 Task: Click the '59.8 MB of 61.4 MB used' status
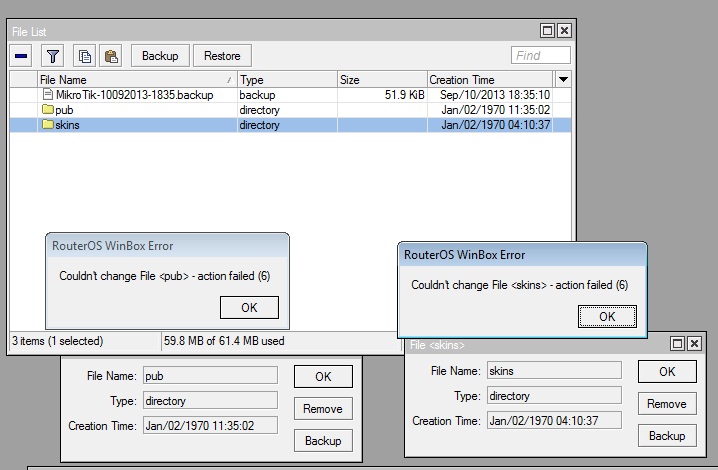pyautogui.click(x=224, y=341)
